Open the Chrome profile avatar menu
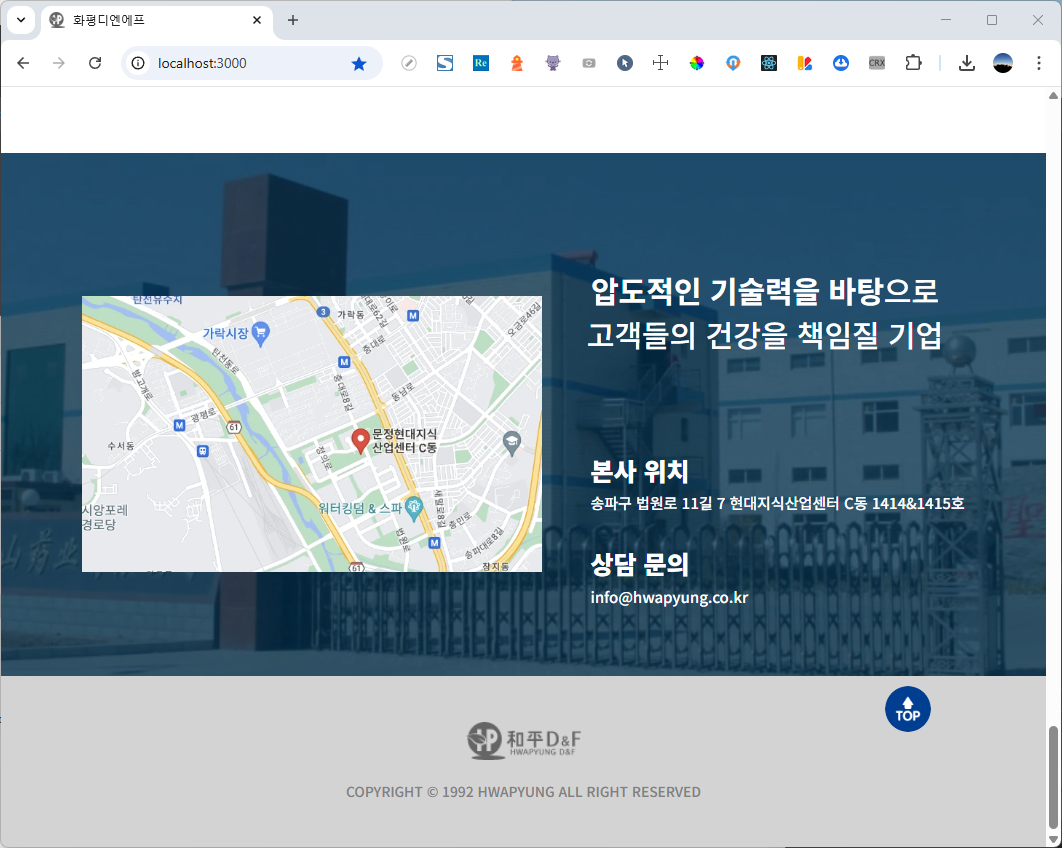The height and width of the screenshot is (848, 1062). pyautogui.click(x=1002, y=63)
